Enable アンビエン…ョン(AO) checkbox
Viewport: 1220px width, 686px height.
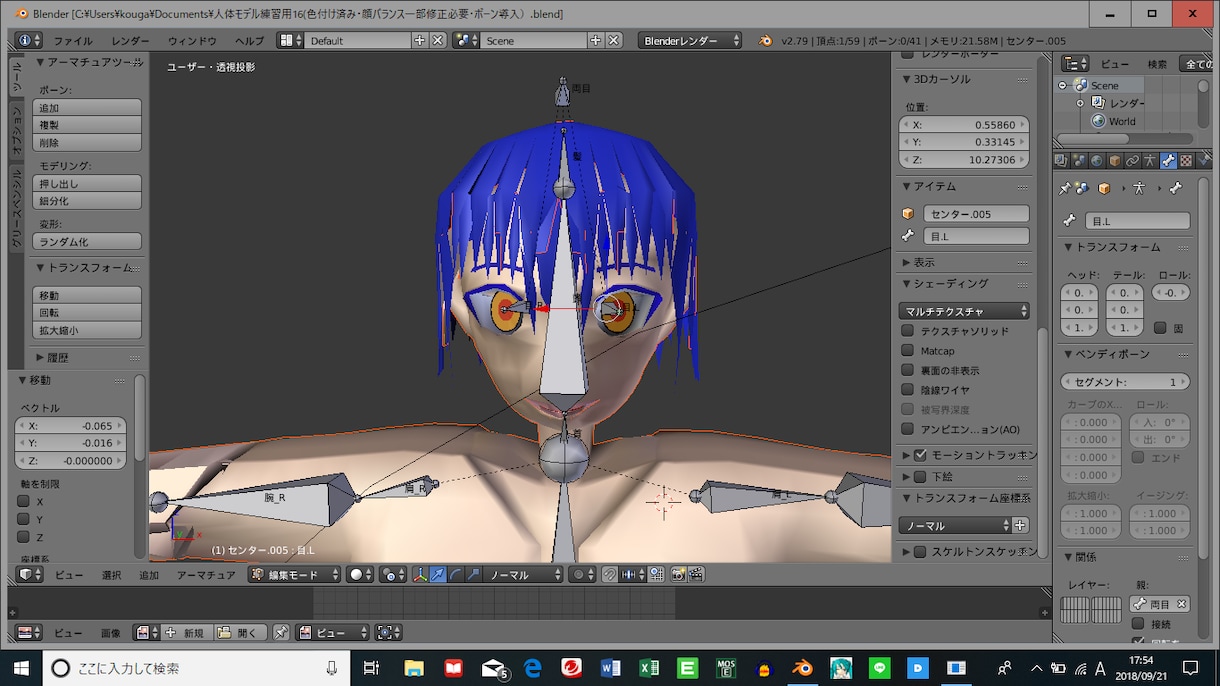coord(907,429)
